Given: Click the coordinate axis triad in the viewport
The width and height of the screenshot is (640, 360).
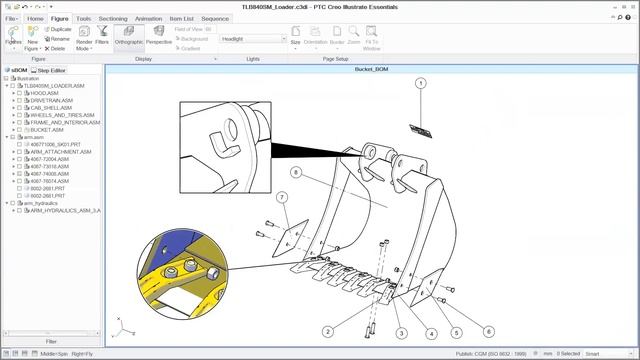Looking at the screenshot, I should 122,328.
